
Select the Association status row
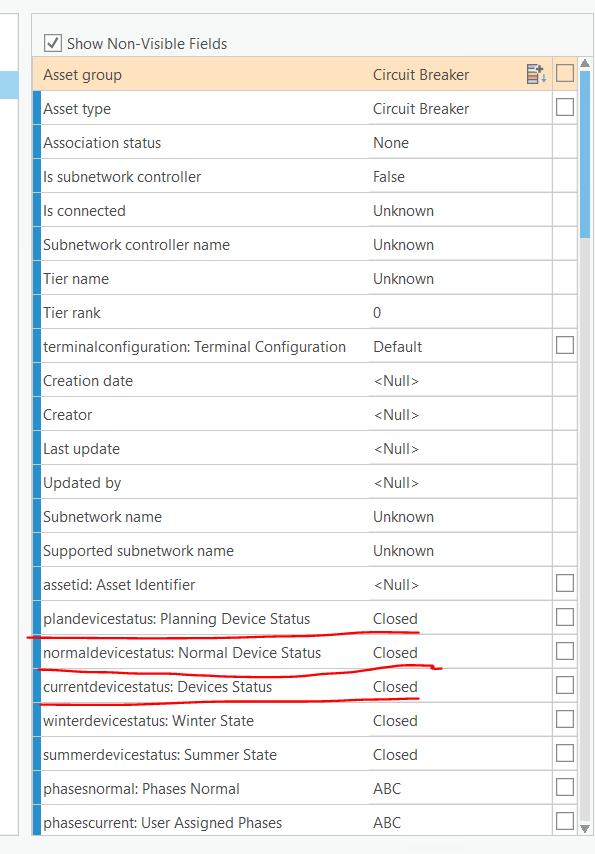(x=305, y=142)
